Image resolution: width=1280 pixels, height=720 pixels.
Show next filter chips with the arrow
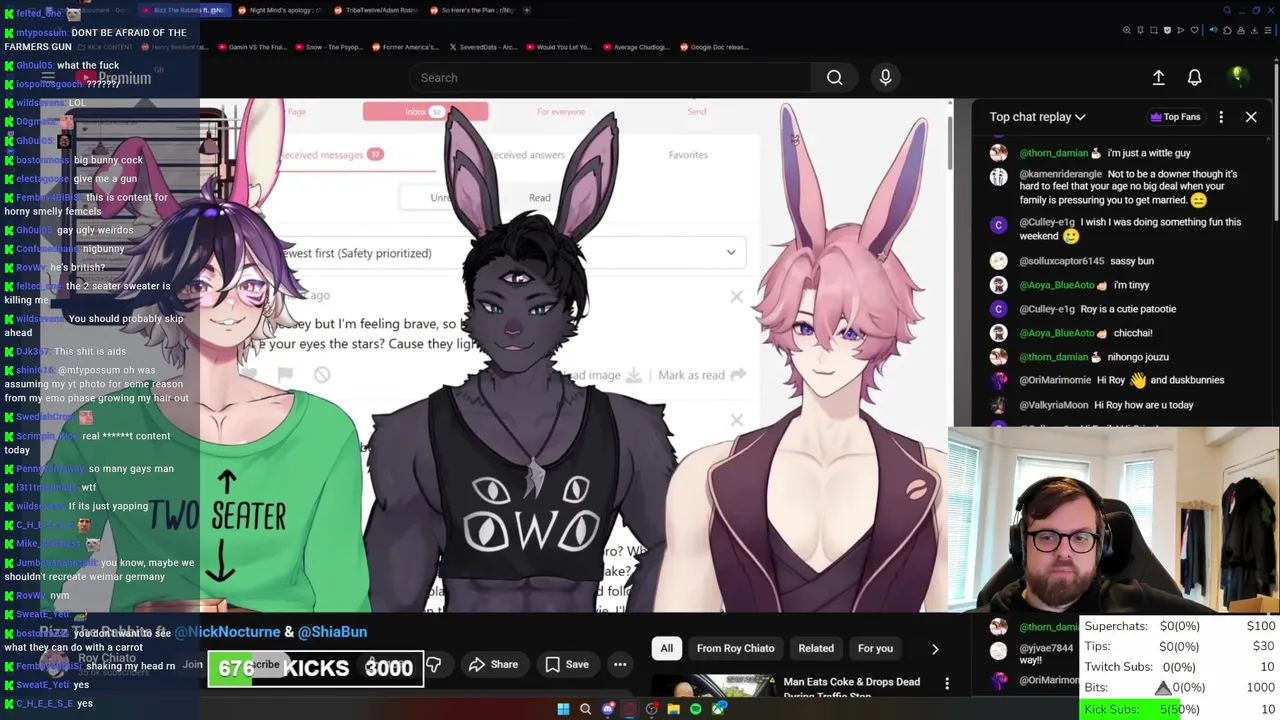point(935,649)
